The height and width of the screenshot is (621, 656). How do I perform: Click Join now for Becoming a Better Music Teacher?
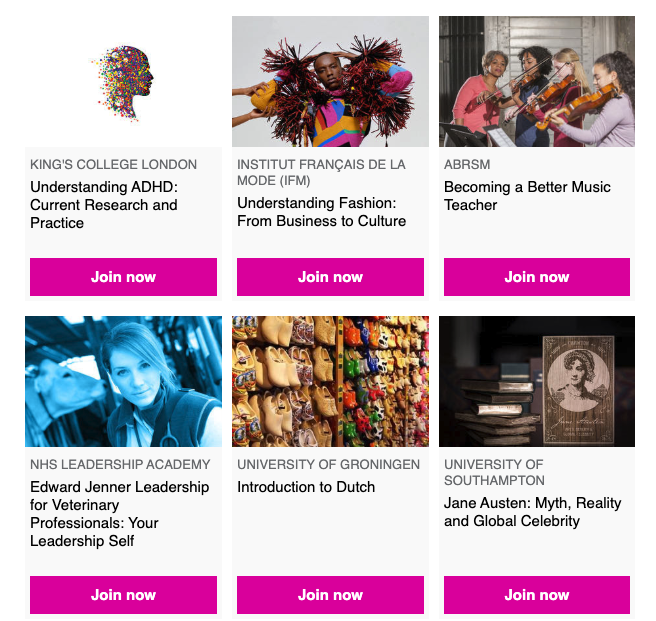click(537, 277)
